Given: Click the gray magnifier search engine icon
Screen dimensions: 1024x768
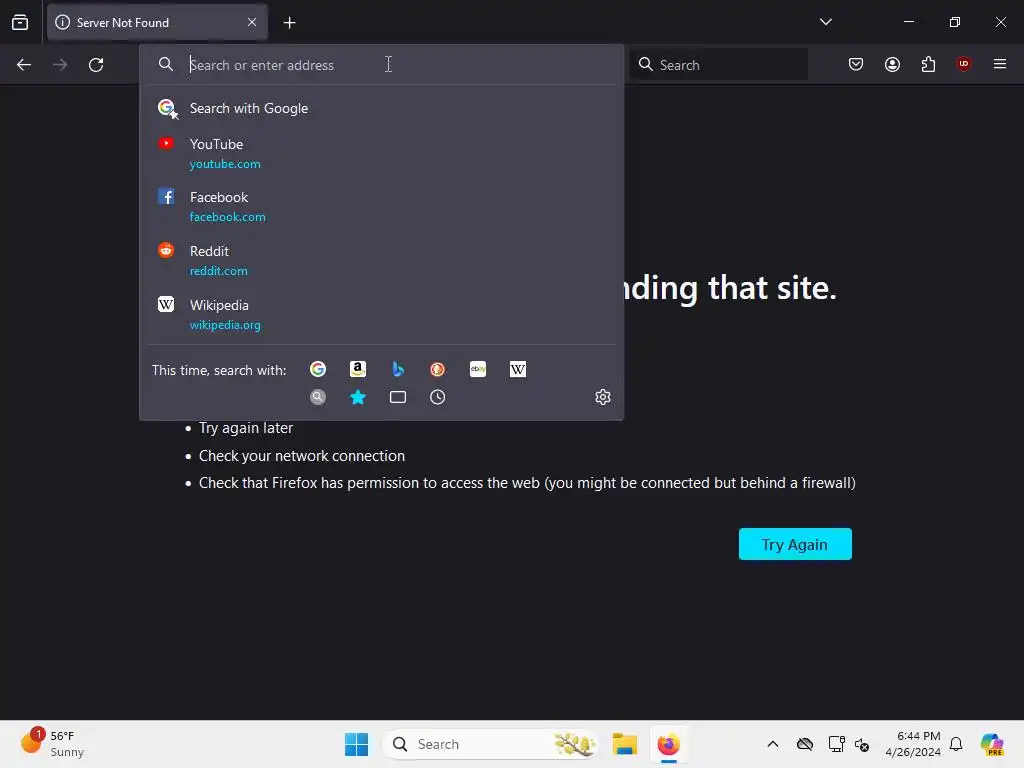Looking at the screenshot, I should click(x=318, y=397).
